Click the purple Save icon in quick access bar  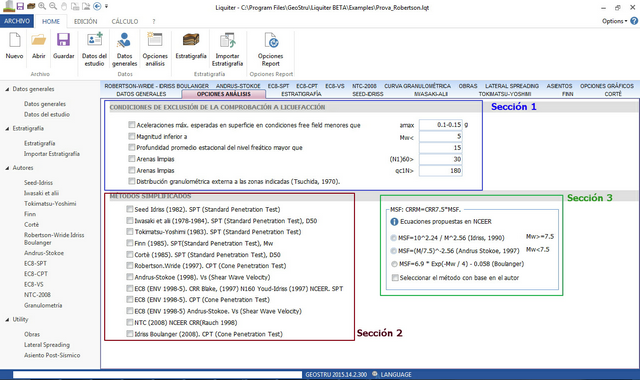(20, 6)
